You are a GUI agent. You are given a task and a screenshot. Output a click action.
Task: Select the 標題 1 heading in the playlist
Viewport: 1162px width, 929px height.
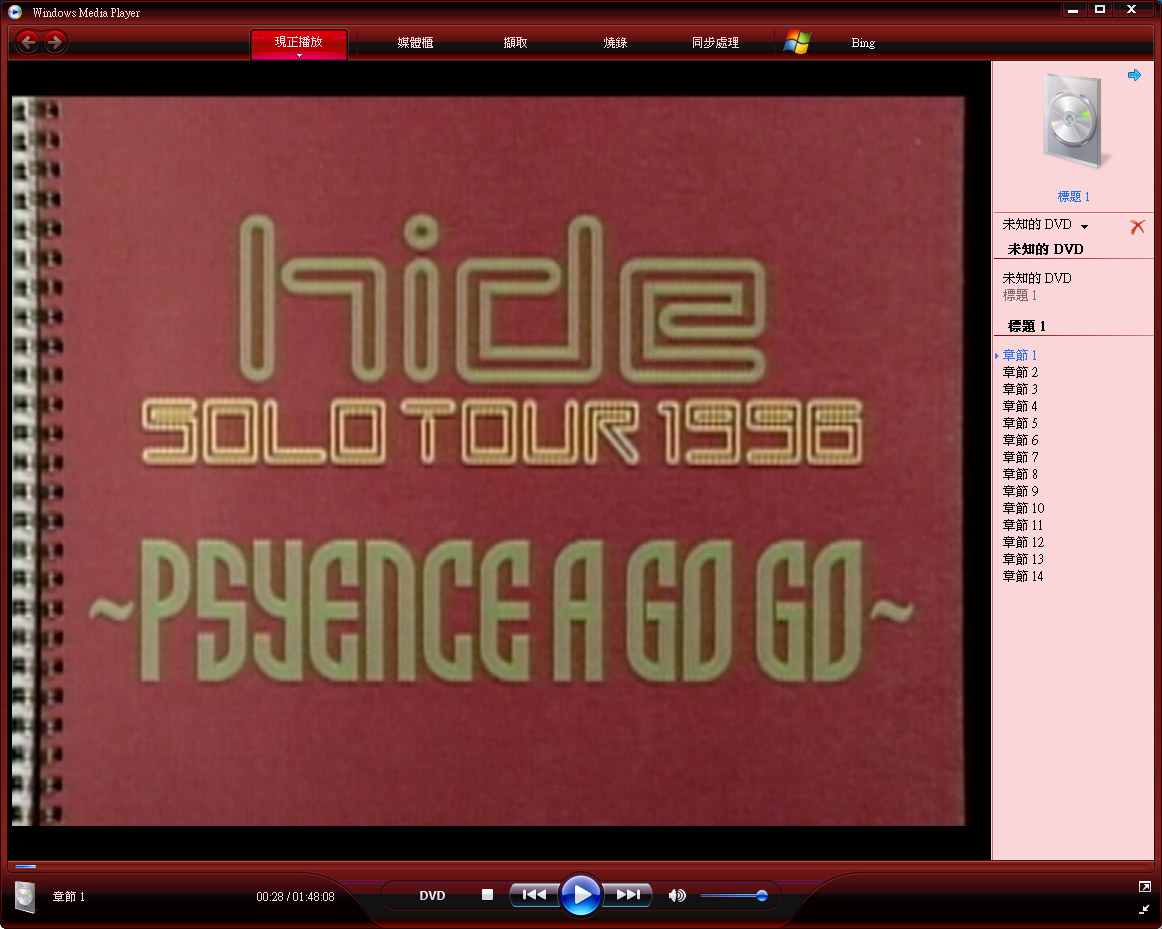pos(1027,326)
